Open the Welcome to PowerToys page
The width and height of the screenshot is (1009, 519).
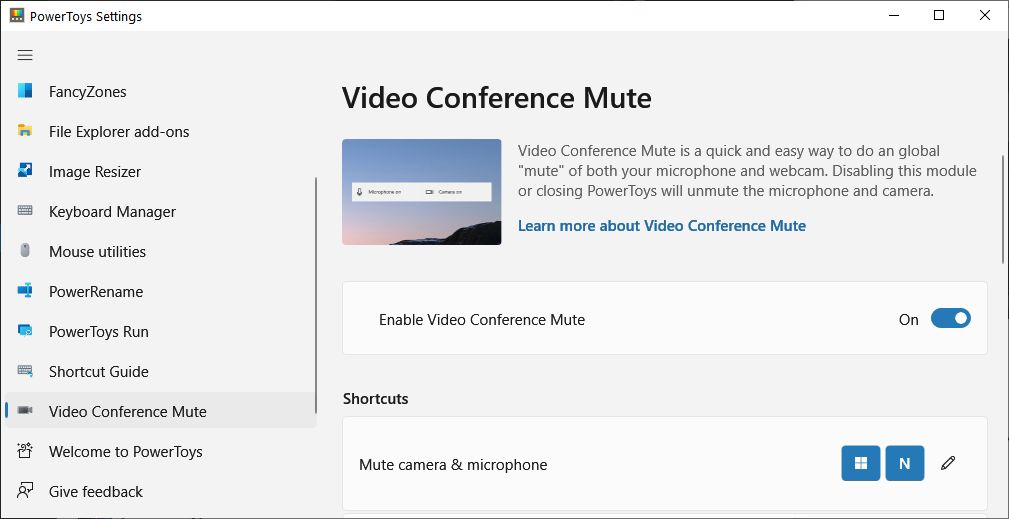point(125,452)
